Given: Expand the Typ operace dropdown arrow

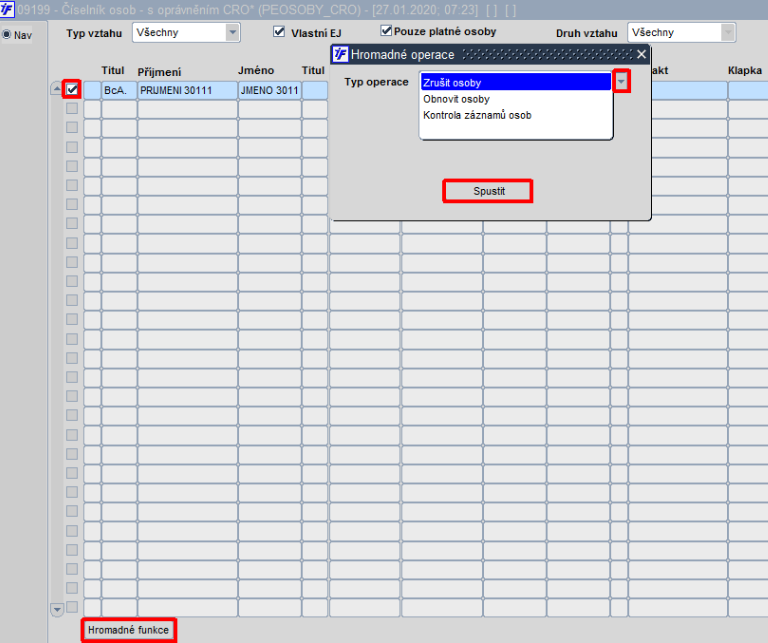Looking at the screenshot, I should pos(621,81).
